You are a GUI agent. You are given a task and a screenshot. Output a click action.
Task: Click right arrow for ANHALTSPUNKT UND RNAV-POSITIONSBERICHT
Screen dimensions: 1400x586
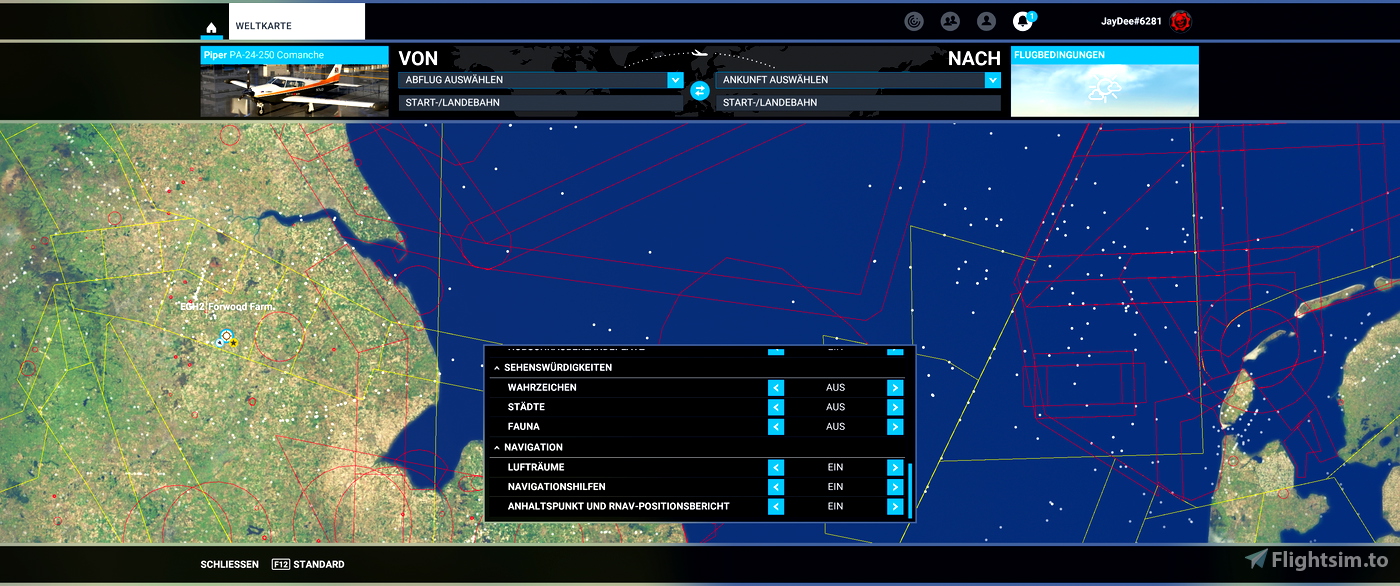click(895, 507)
